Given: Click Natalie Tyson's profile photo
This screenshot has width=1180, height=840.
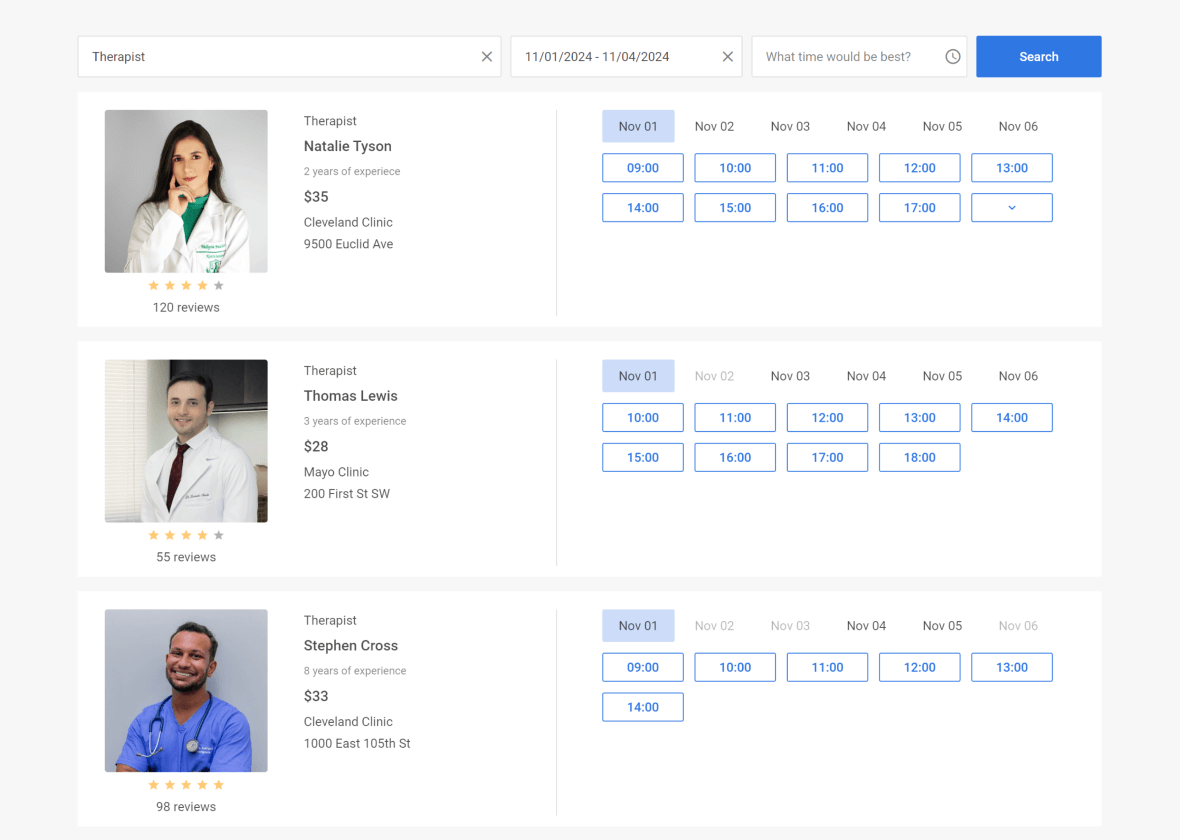Looking at the screenshot, I should 186,190.
